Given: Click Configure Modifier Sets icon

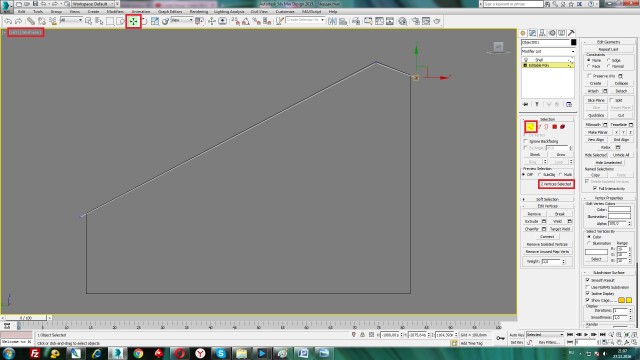Looking at the screenshot, I should pyautogui.click(x=569, y=104).
